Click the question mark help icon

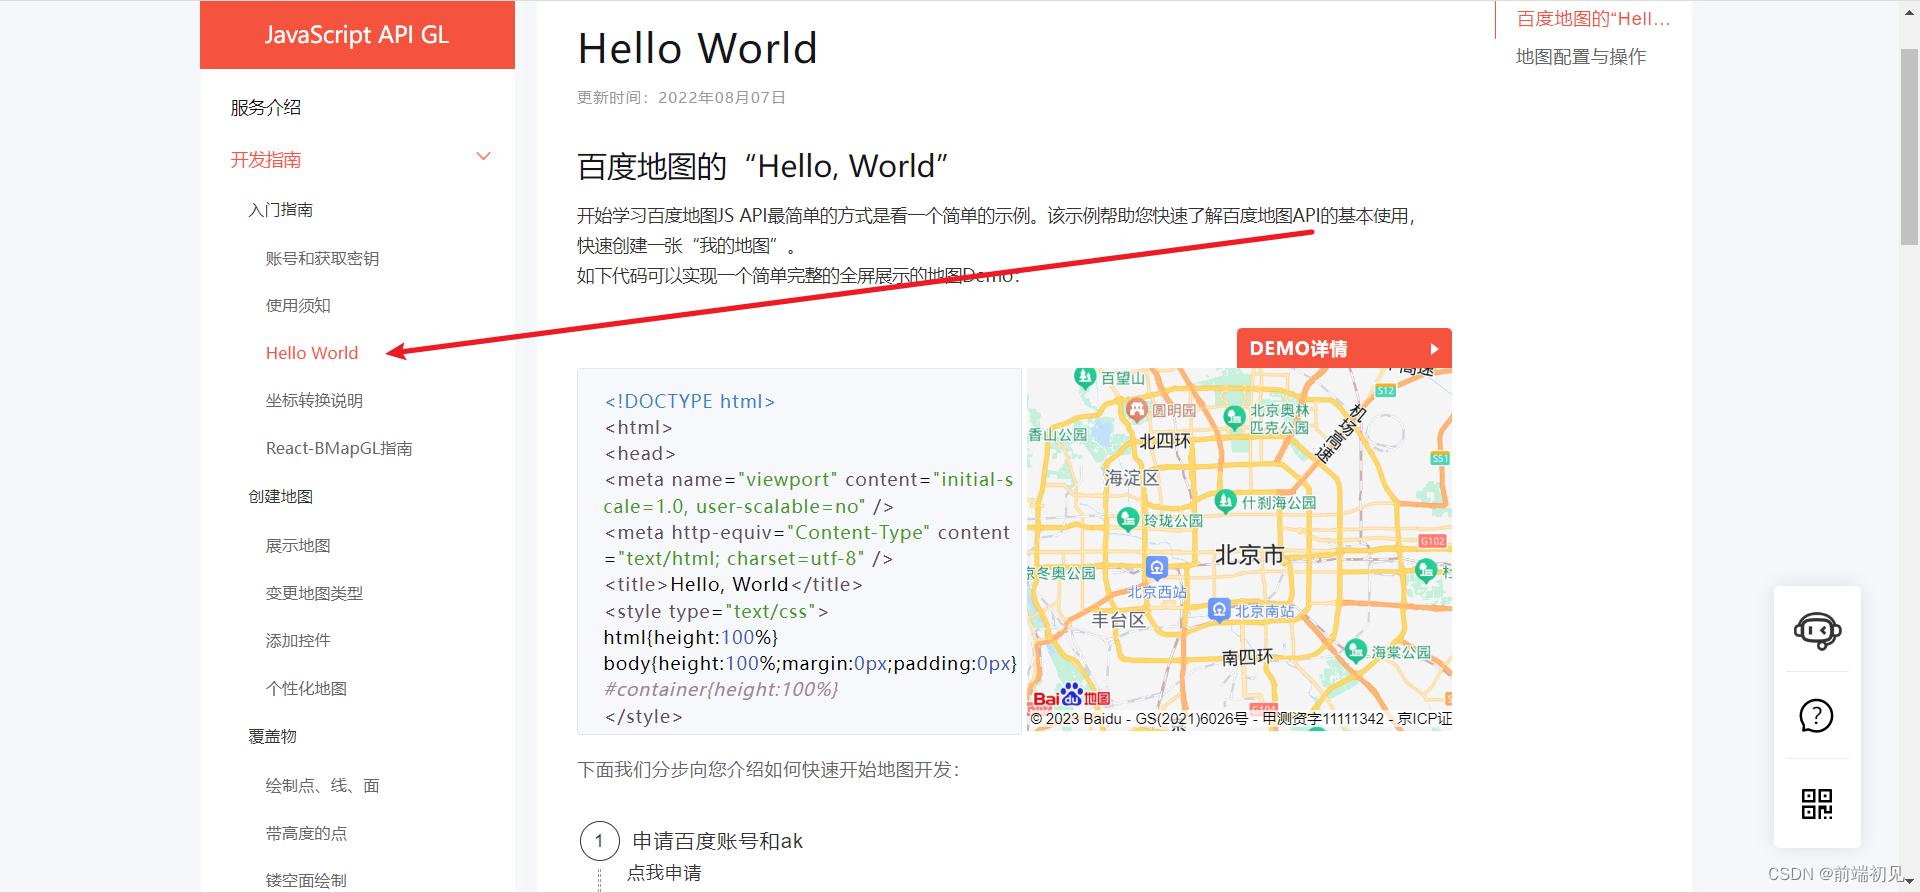[x=1816, y=716]
